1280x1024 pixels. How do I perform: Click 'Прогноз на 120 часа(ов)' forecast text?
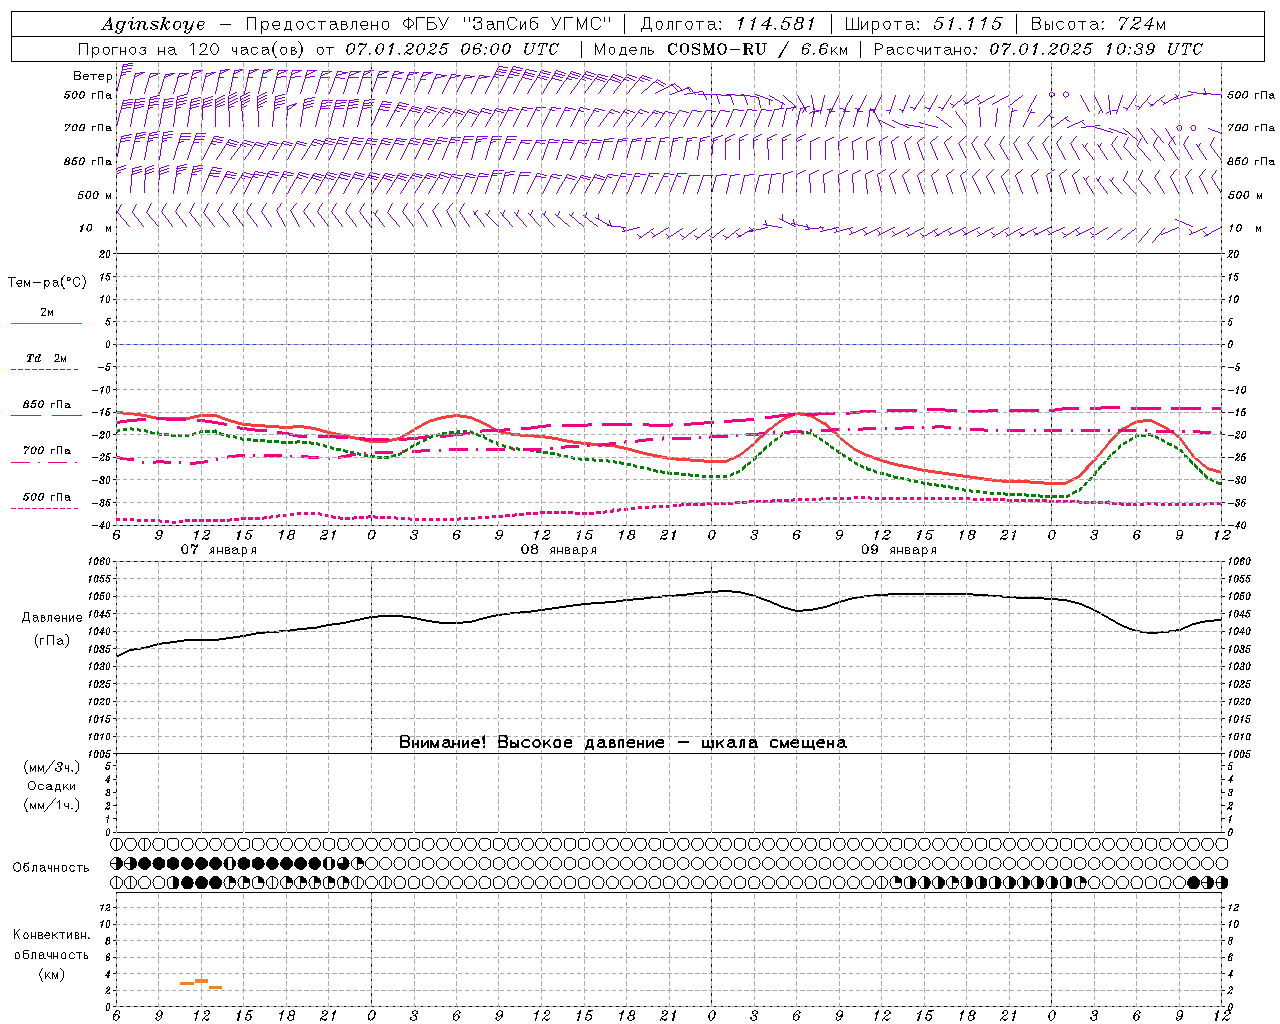point(192,49)
